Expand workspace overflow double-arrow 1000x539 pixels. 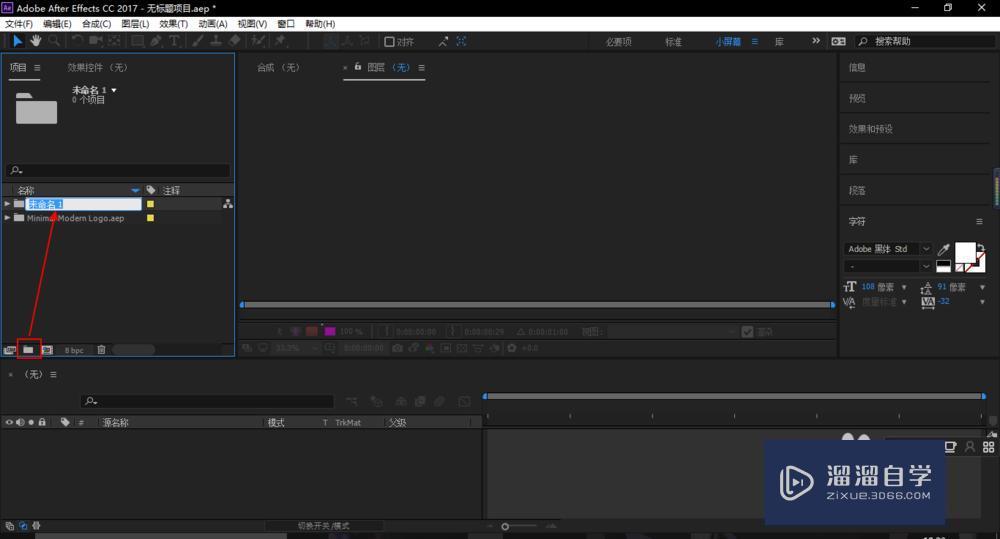(816, 41)
